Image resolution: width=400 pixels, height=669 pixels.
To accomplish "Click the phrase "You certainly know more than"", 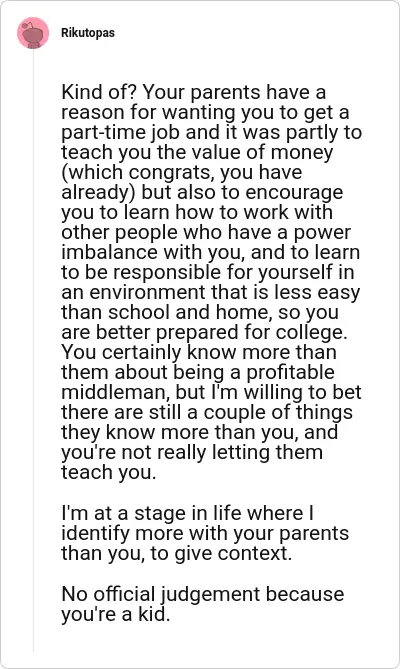I will click(x=199, y=352).
